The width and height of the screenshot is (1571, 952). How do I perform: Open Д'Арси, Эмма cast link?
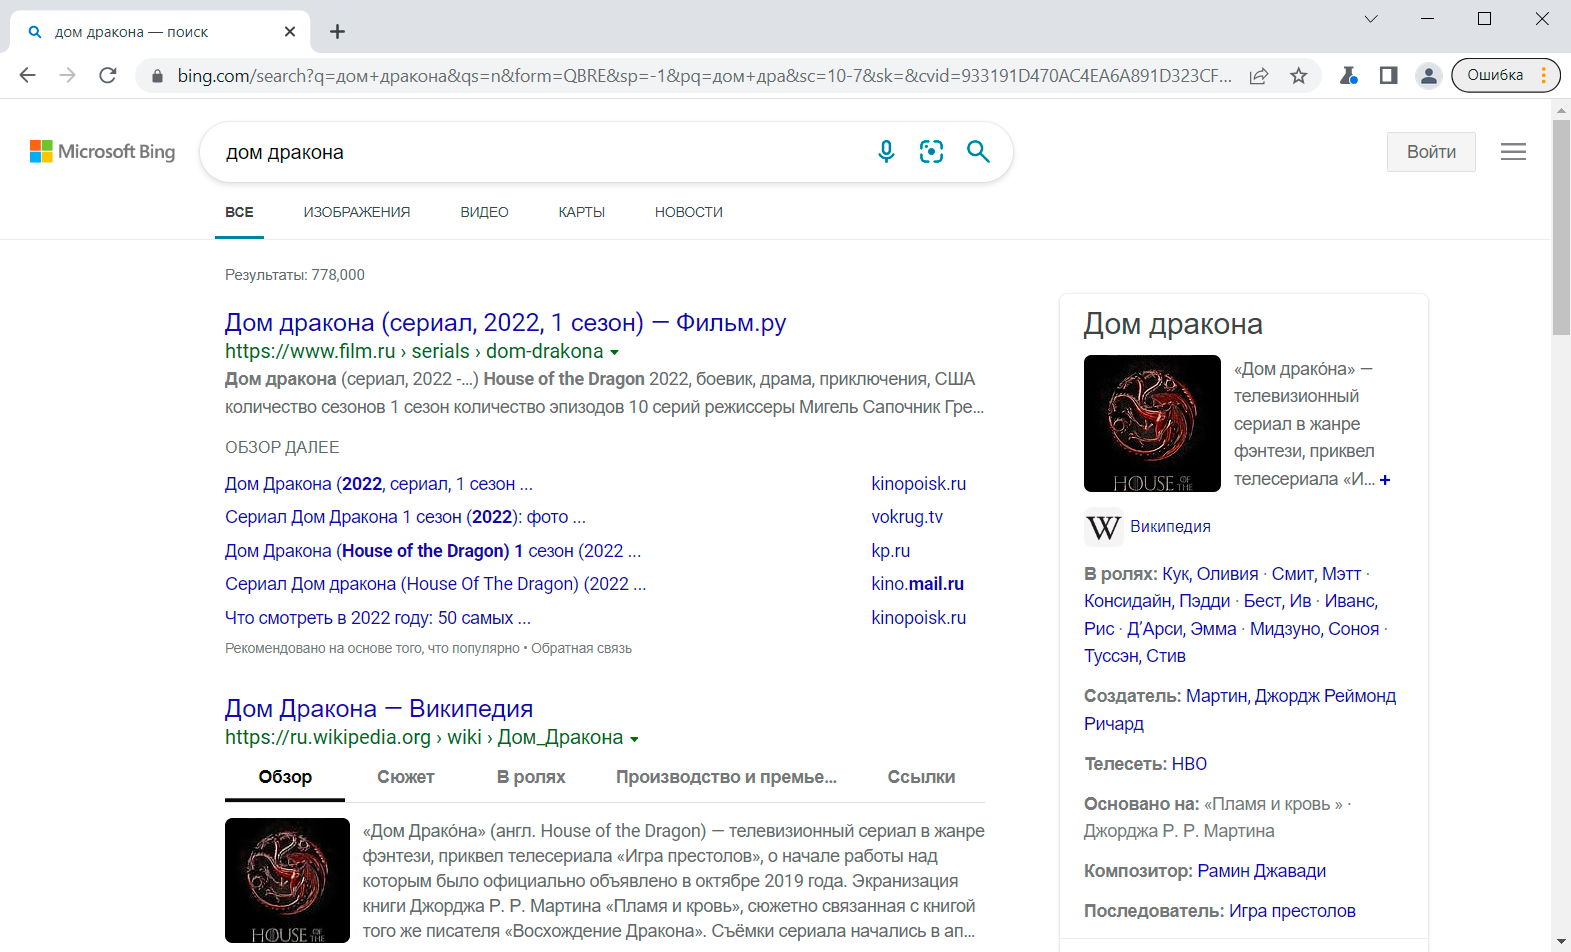coord(1181,629)
